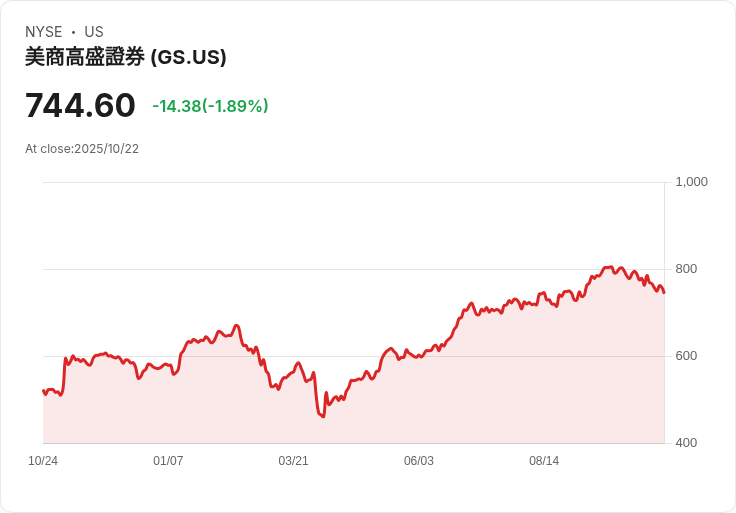Click the 800 y-axis label

[687, 269]
